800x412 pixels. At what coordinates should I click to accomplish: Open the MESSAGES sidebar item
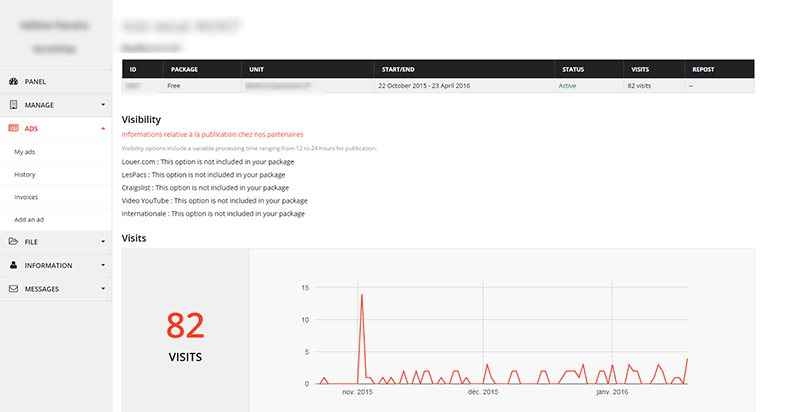[56, 289]
